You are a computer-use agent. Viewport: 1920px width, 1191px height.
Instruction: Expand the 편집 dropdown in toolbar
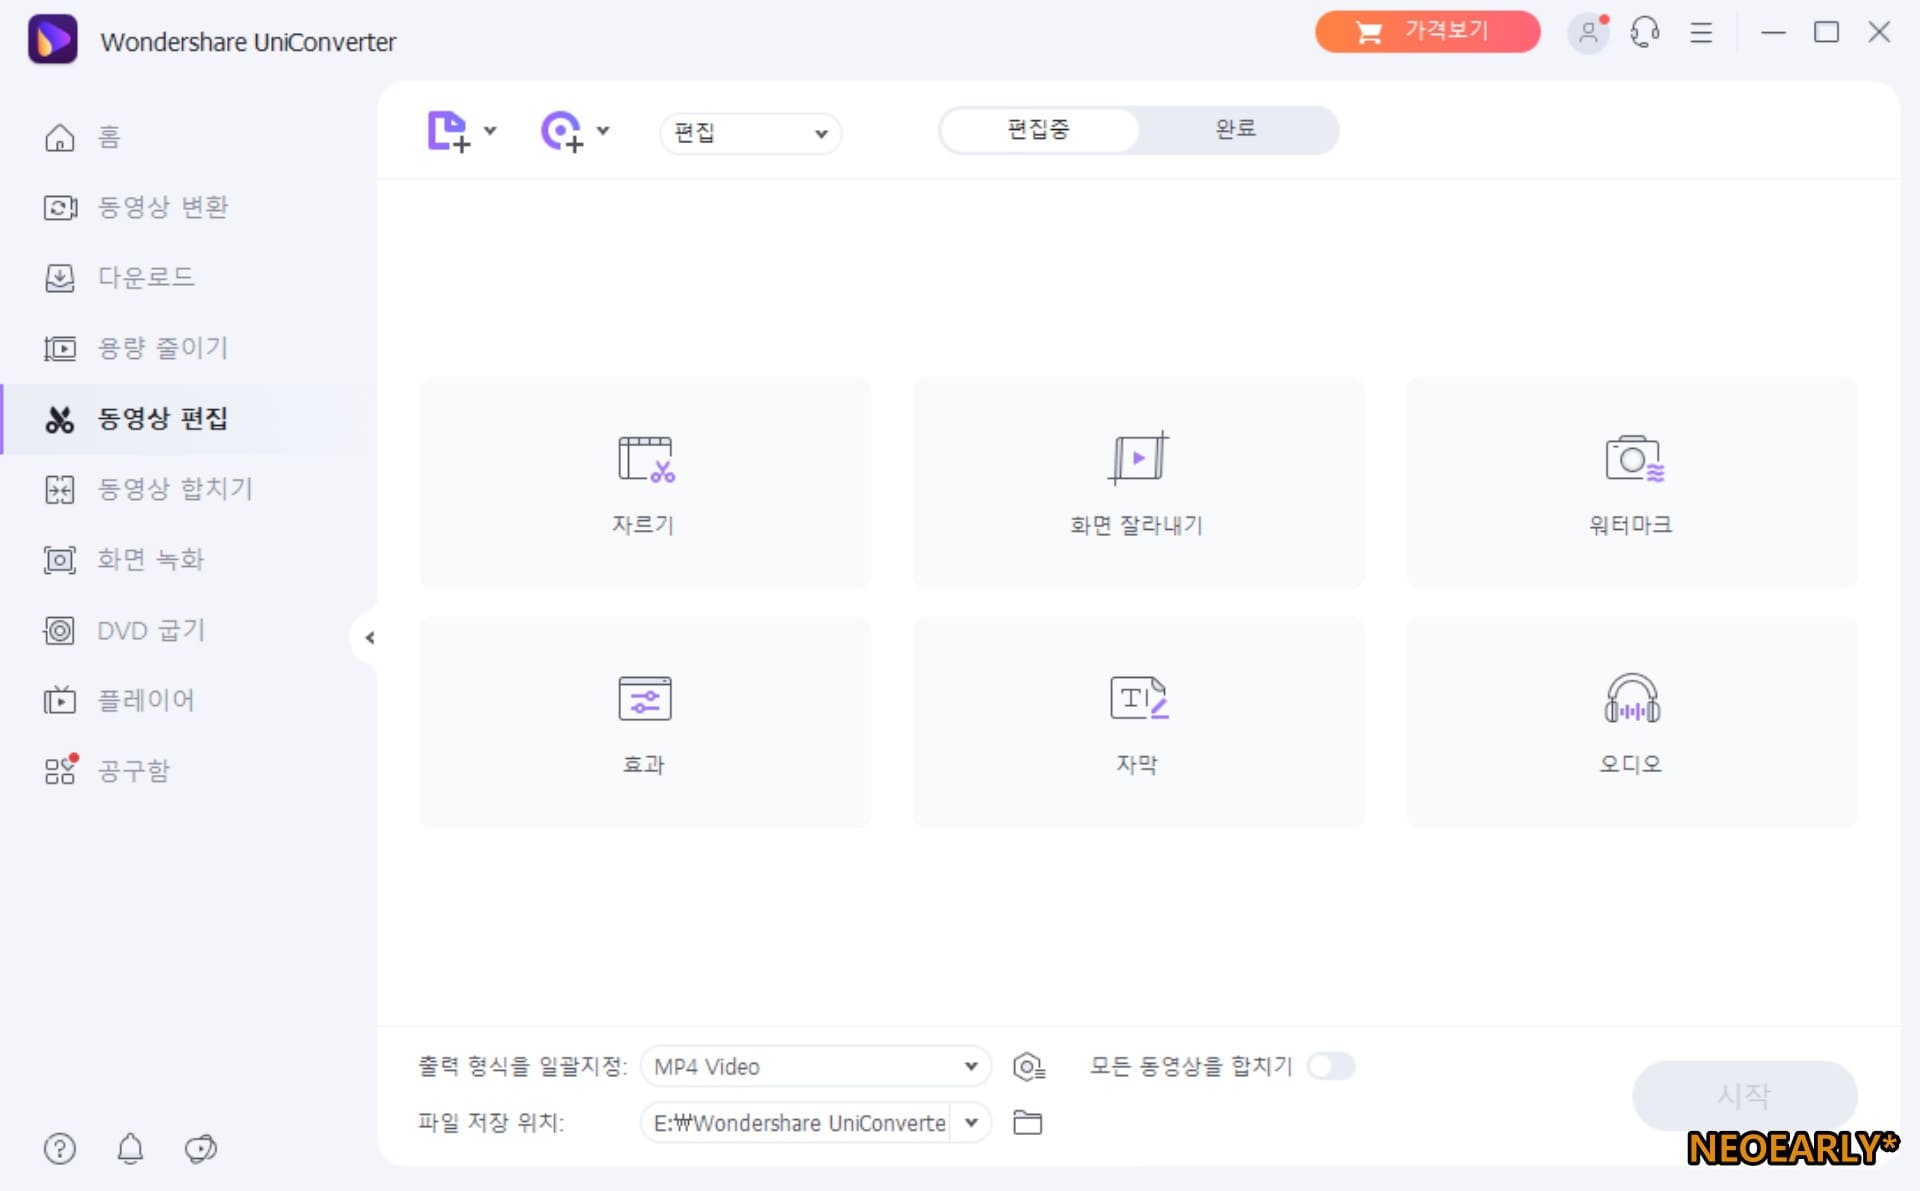(x=750, y=133)
